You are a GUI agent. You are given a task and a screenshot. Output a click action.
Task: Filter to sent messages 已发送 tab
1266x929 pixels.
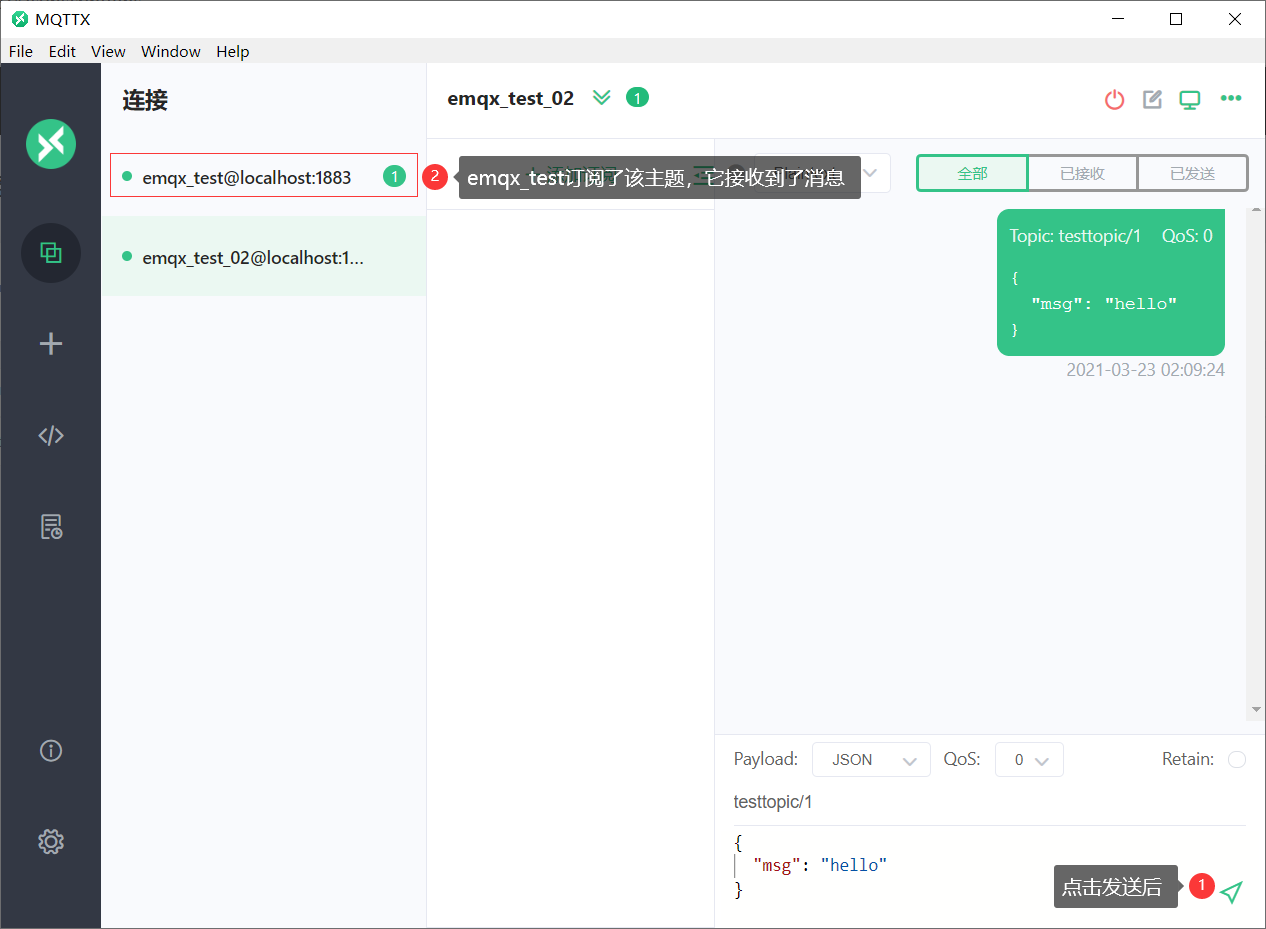1193,173
